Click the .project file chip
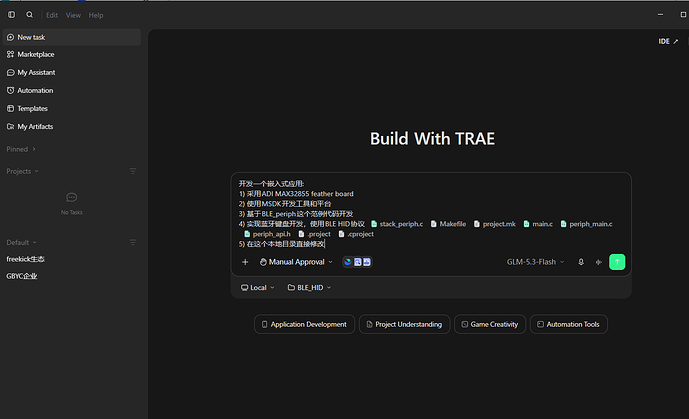This screenshot has width=689, height=419. click(314, 234)
